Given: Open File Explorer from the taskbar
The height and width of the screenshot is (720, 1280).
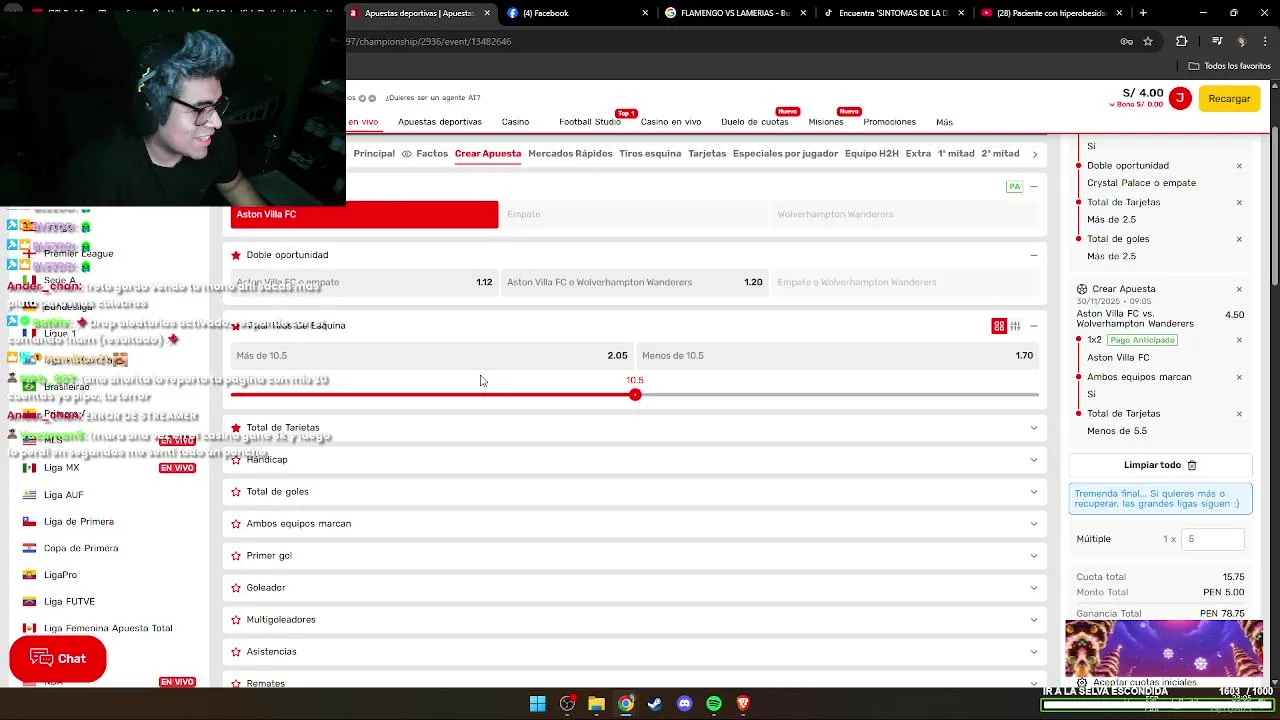Looking at the screenshot, I should point(596,704).
